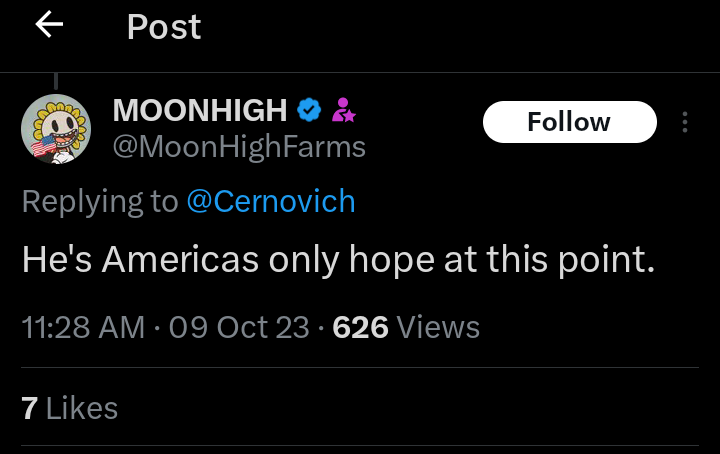Click the pink subscriber badge icon
Screen dimensions: 720x454
(x=344, y=109)
